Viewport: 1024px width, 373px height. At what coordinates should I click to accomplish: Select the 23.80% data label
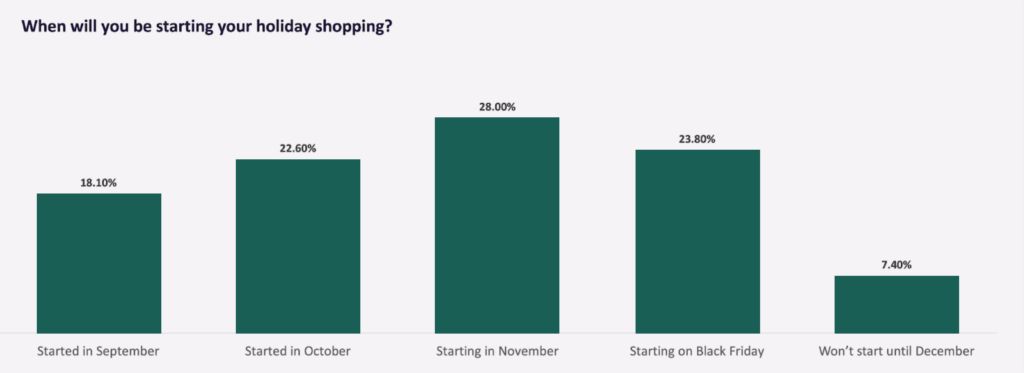point(697,139)
